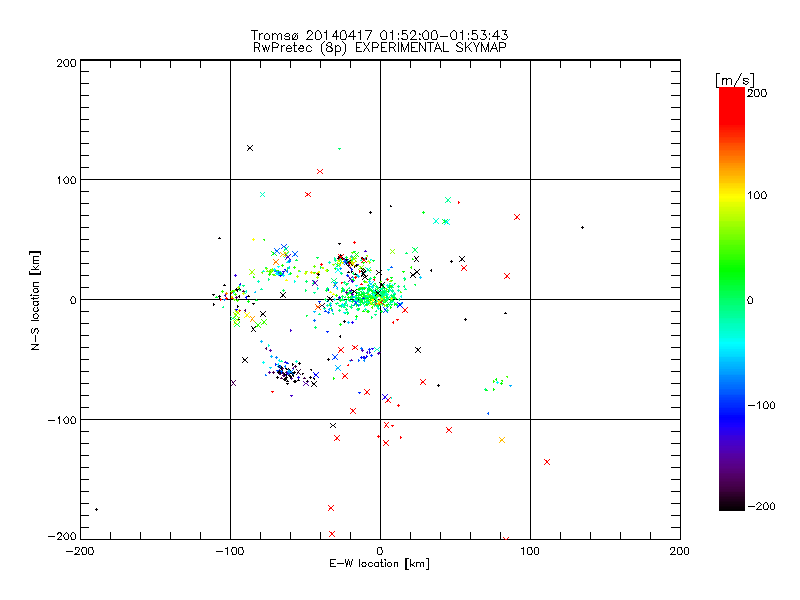Click x-axis tick label 100
The height and width of the screenshot is (600, 800).
[530, 551]
